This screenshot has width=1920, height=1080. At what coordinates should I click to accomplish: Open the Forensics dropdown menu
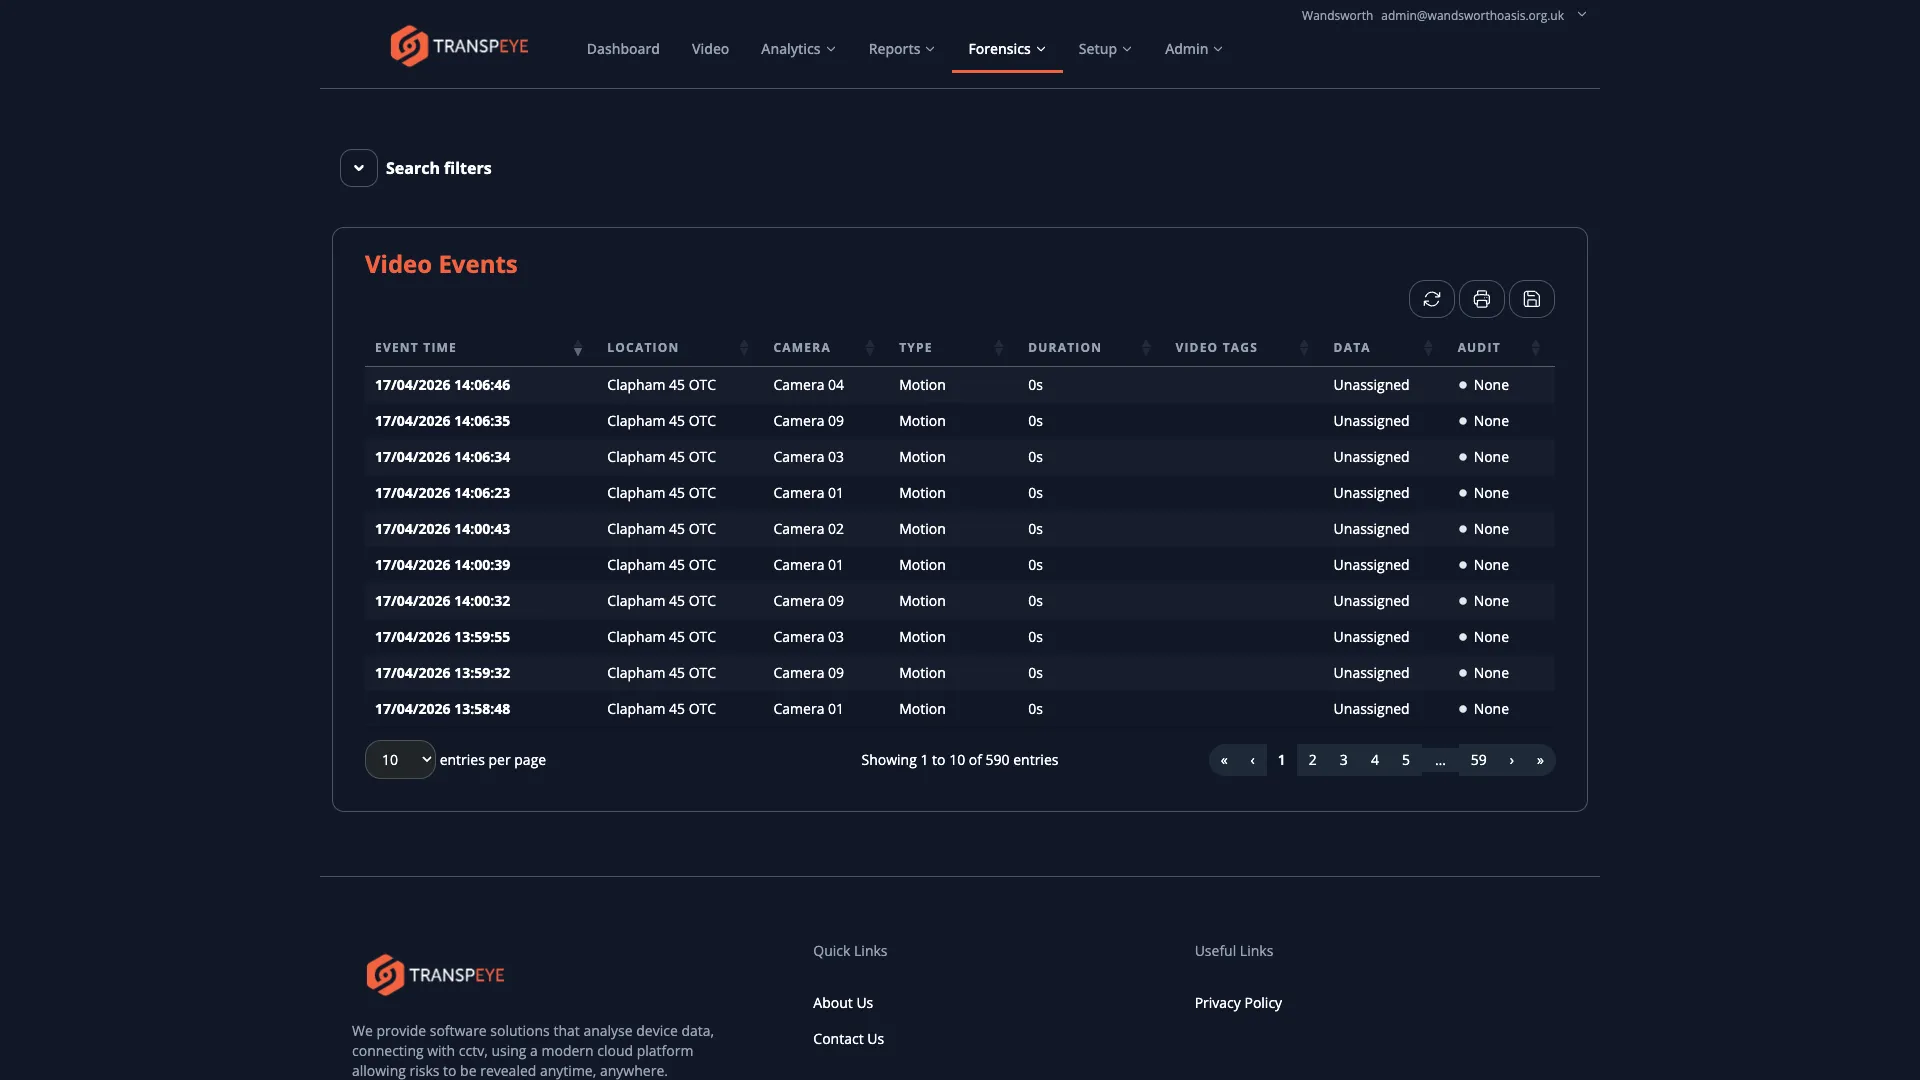click(x=1006, y=48)
